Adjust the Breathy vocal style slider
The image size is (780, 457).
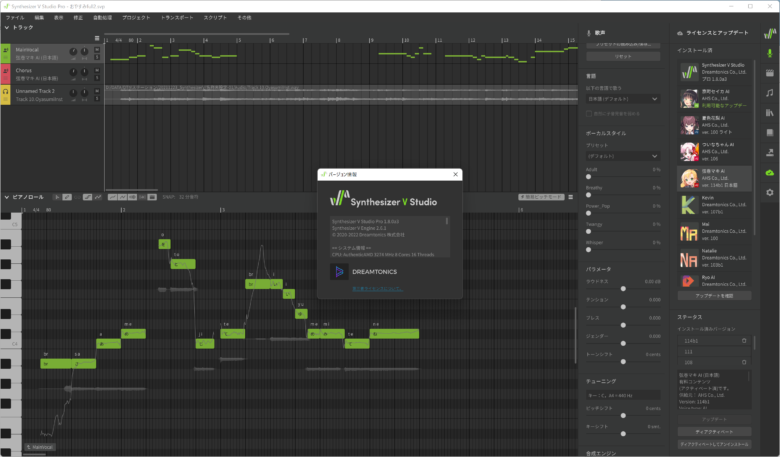[x=588, y=195]
